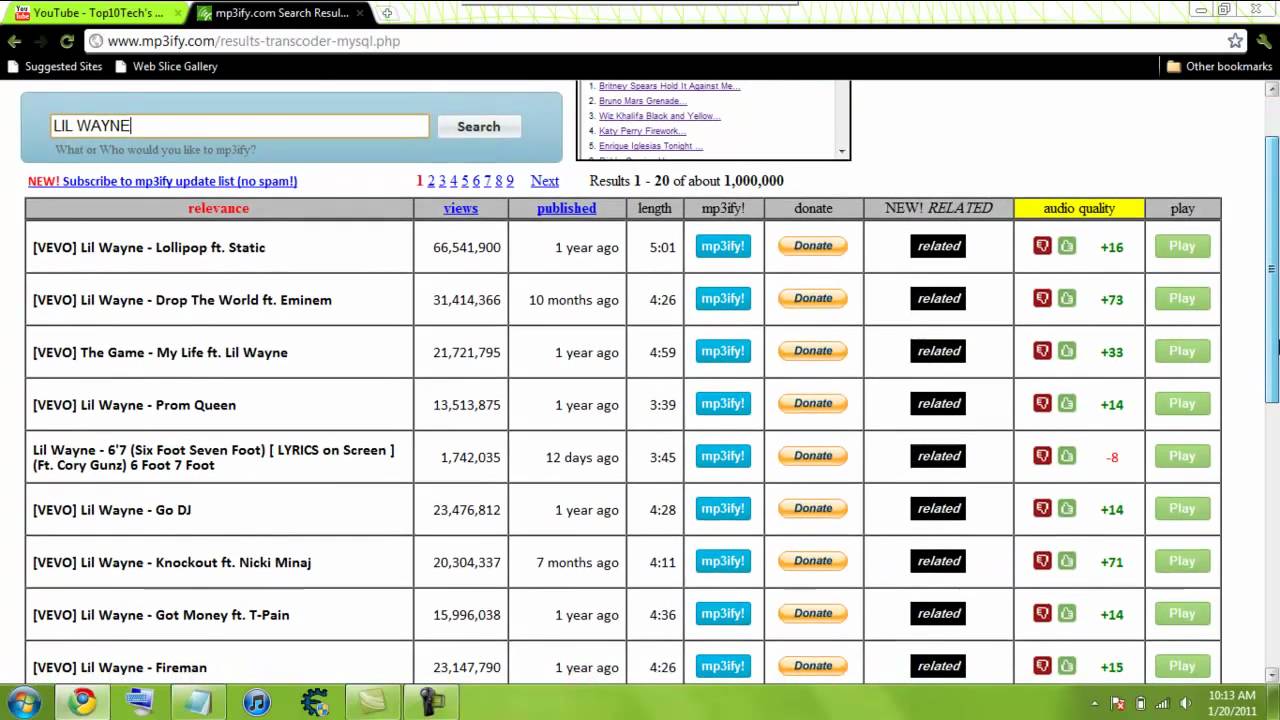Open Wiz Khalifa Black and Yellow link
This screenshot has height=720, width=1280.
tap(659, 116)
